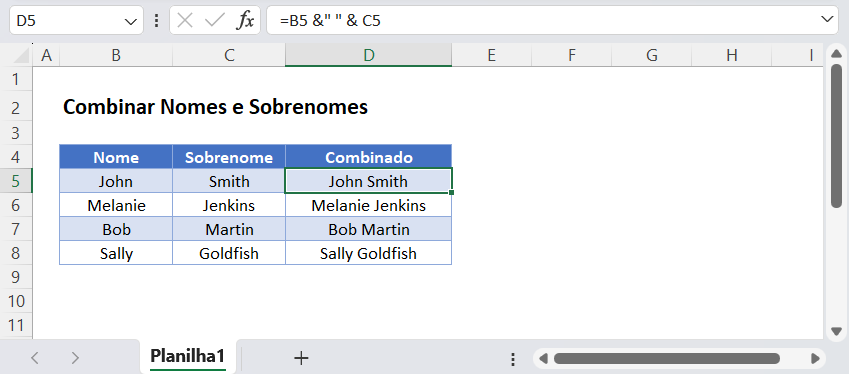Select row 6 header
849x374 pixels.
16,205
